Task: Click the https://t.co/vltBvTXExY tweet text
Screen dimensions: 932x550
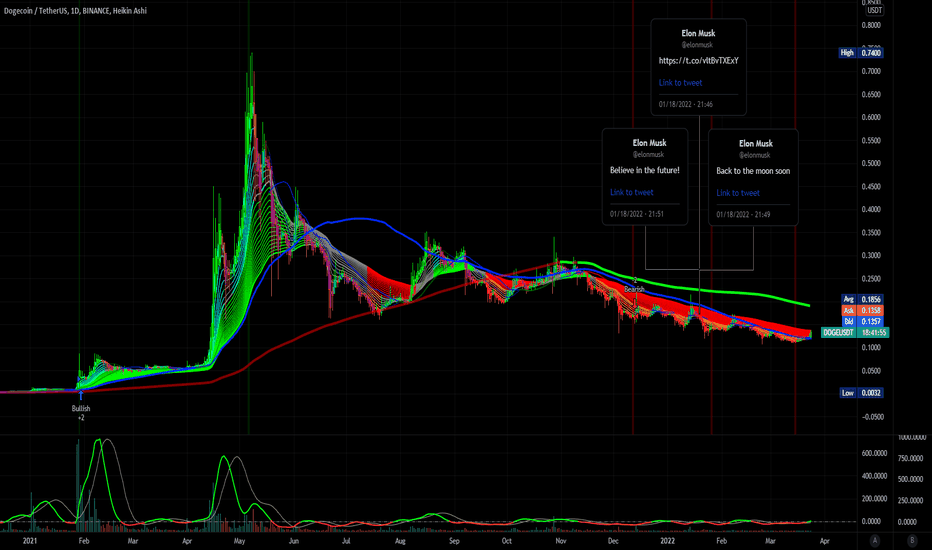Action: (698, 61)
